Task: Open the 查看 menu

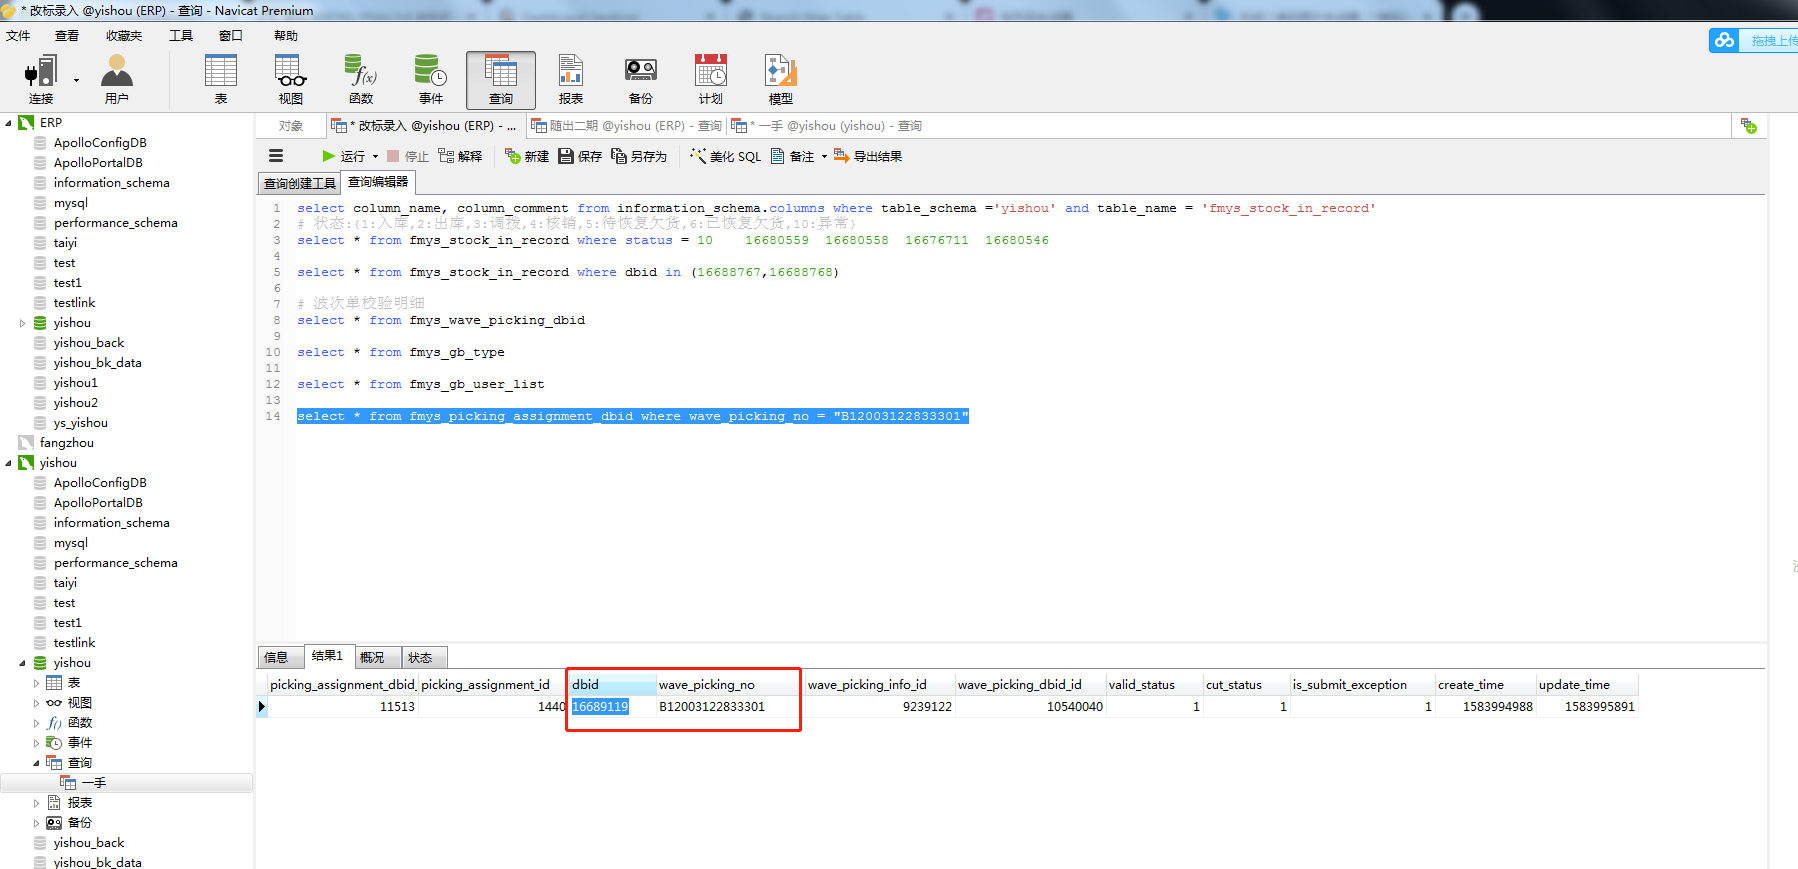Action: [67, 36]
